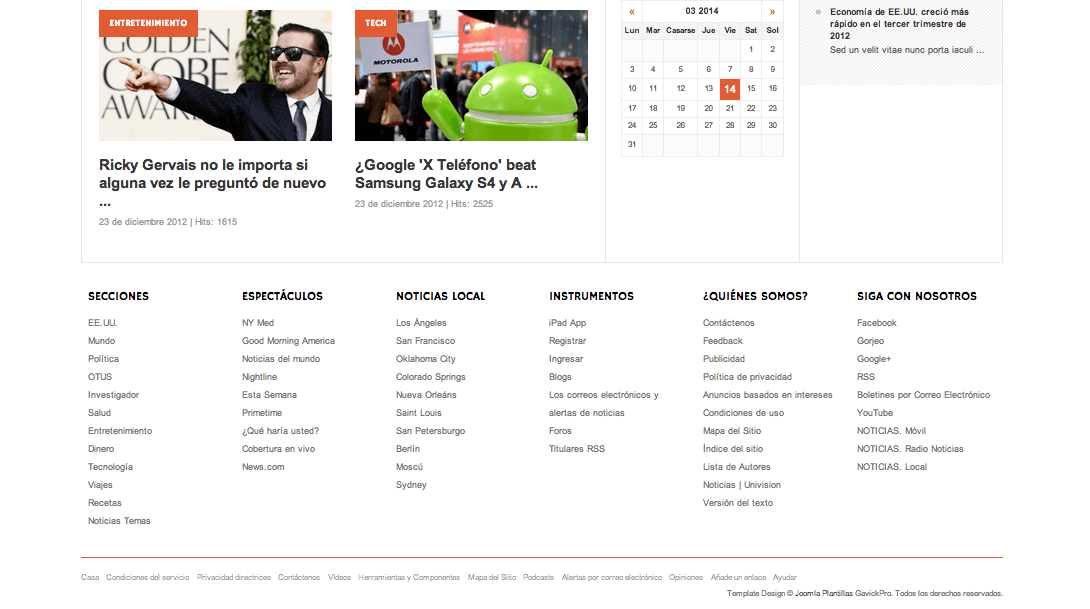The height and width of the screenshot is (609, 1090).
Task: Click the TECH category tag
Action: pos(375,23)
